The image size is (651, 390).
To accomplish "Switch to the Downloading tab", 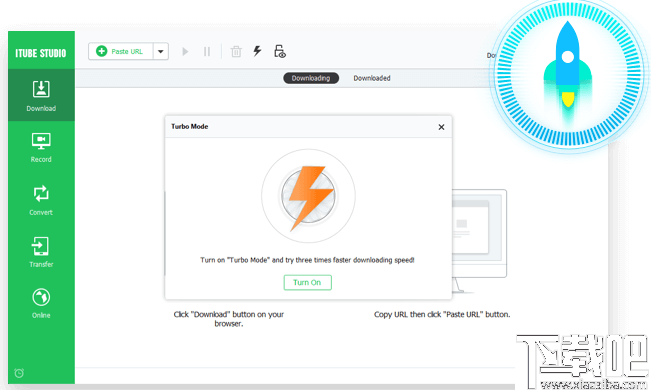I will click(311, 78).
